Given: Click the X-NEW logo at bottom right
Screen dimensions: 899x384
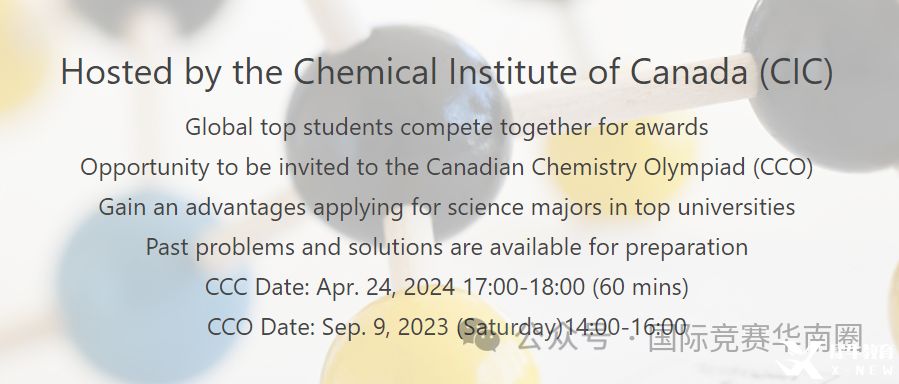Looking at the screenshot, I should point(839,360).
